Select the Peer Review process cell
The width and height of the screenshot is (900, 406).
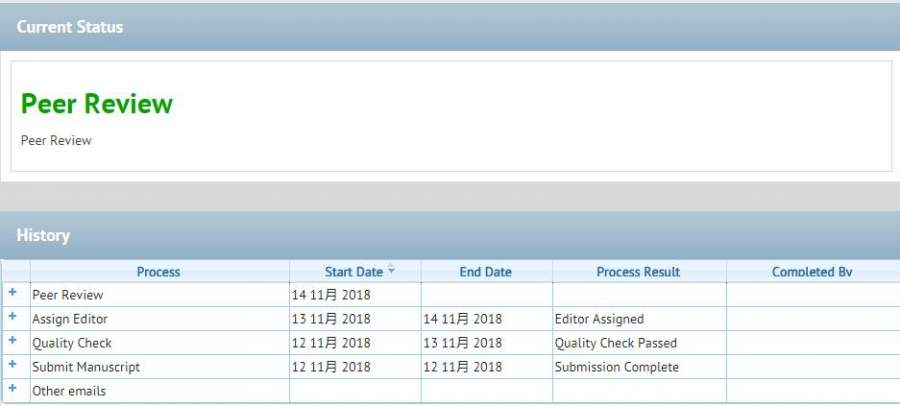[68, 295]
